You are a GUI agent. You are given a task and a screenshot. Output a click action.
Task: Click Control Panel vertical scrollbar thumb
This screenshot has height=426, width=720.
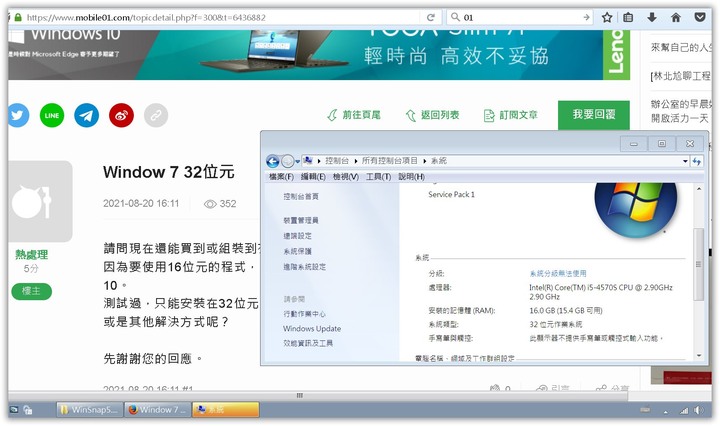[x=698, y=264]
